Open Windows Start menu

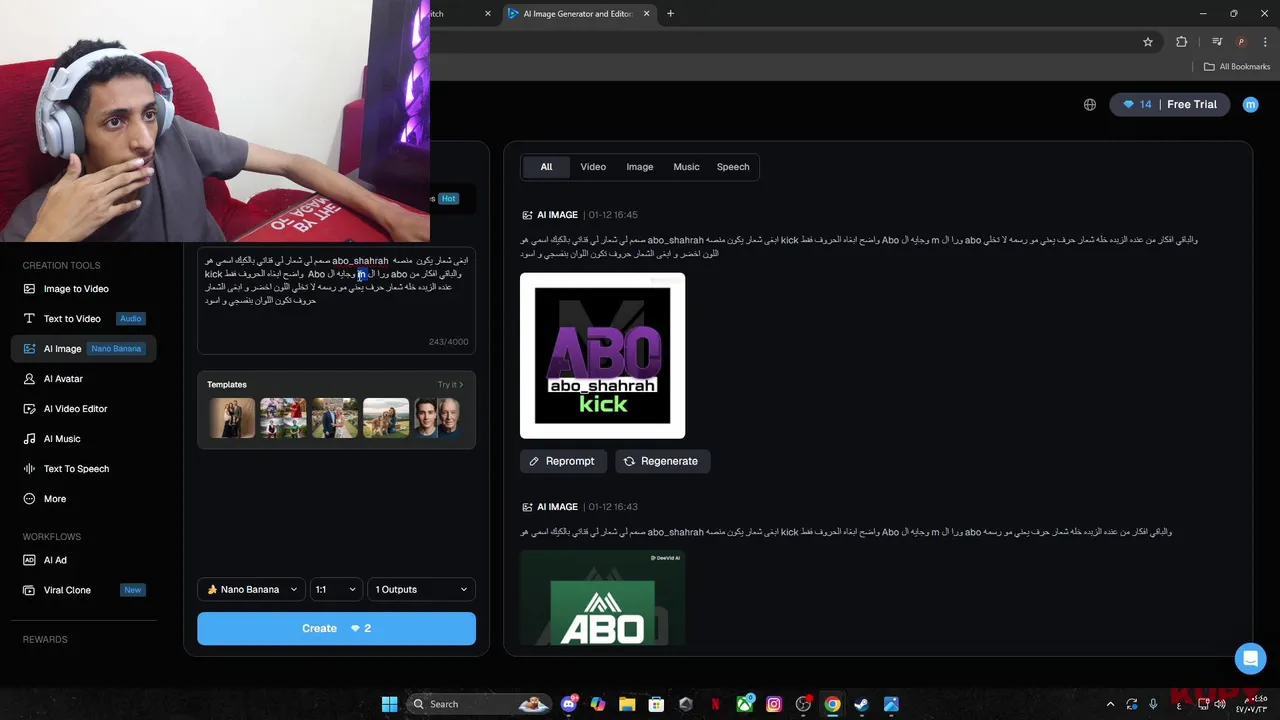(389, 704)
